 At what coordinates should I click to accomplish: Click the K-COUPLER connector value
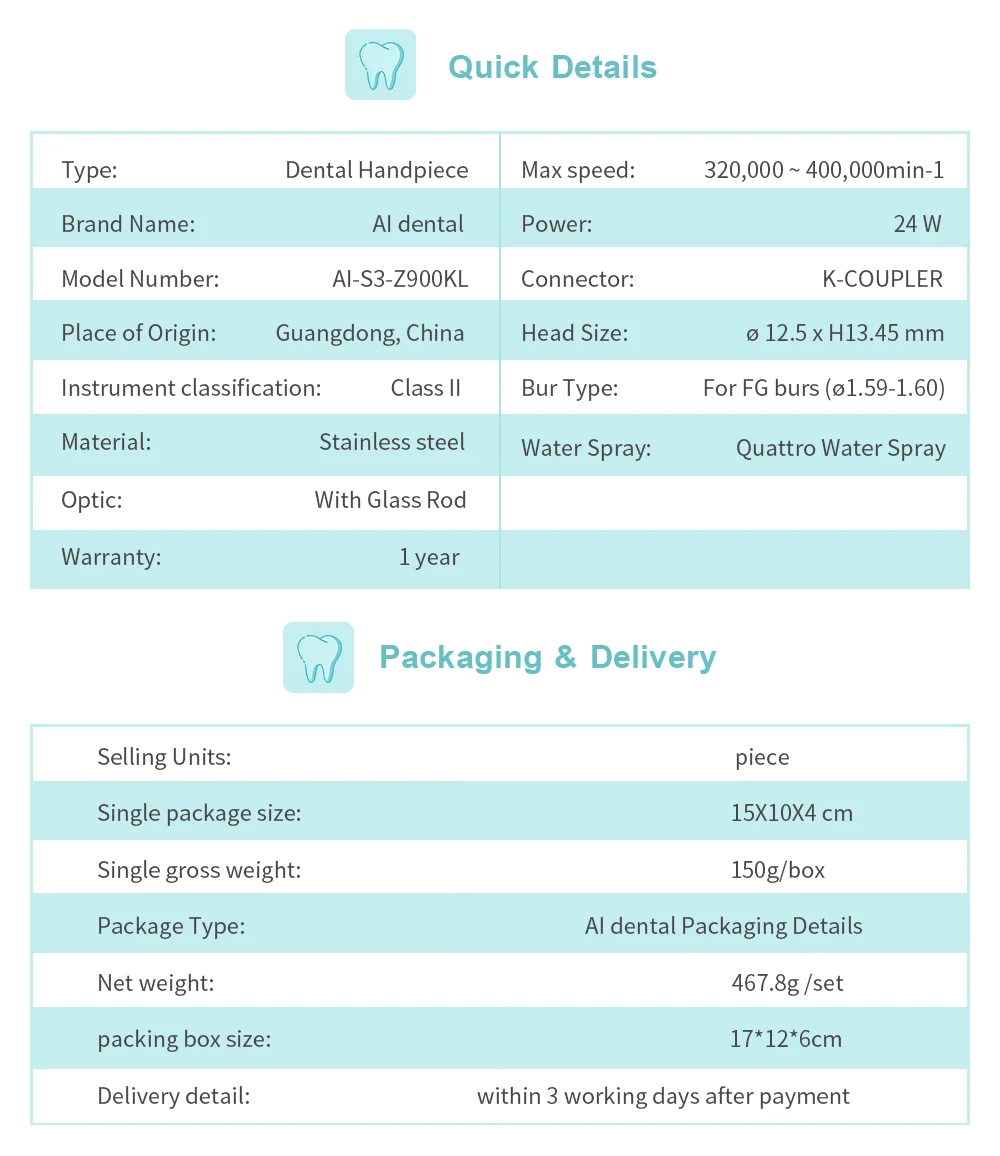(x=882, y=279)
